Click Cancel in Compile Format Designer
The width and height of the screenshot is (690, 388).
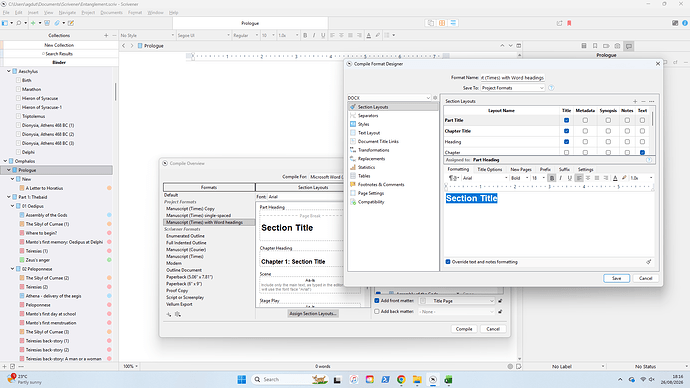pyautogui.click(x=645, y=278)
